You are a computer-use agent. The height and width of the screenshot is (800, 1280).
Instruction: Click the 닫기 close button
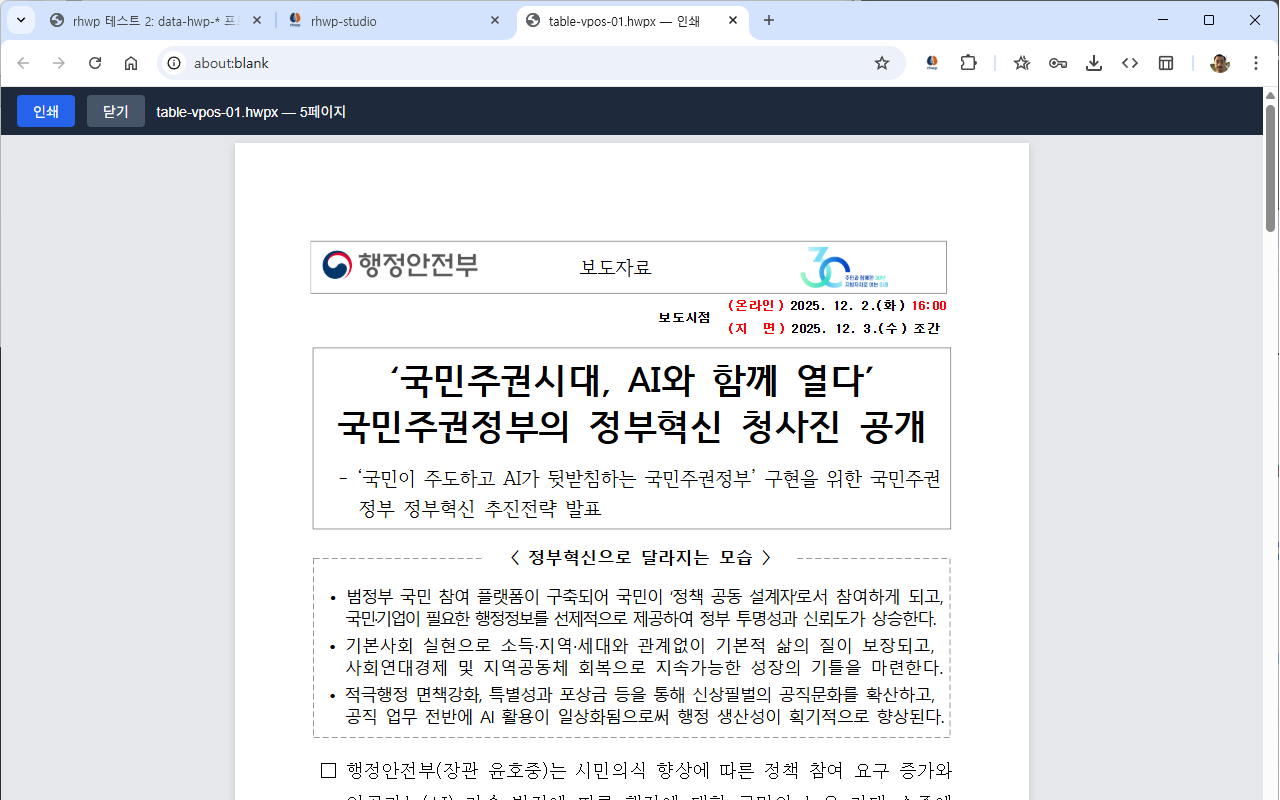point(116,111)
